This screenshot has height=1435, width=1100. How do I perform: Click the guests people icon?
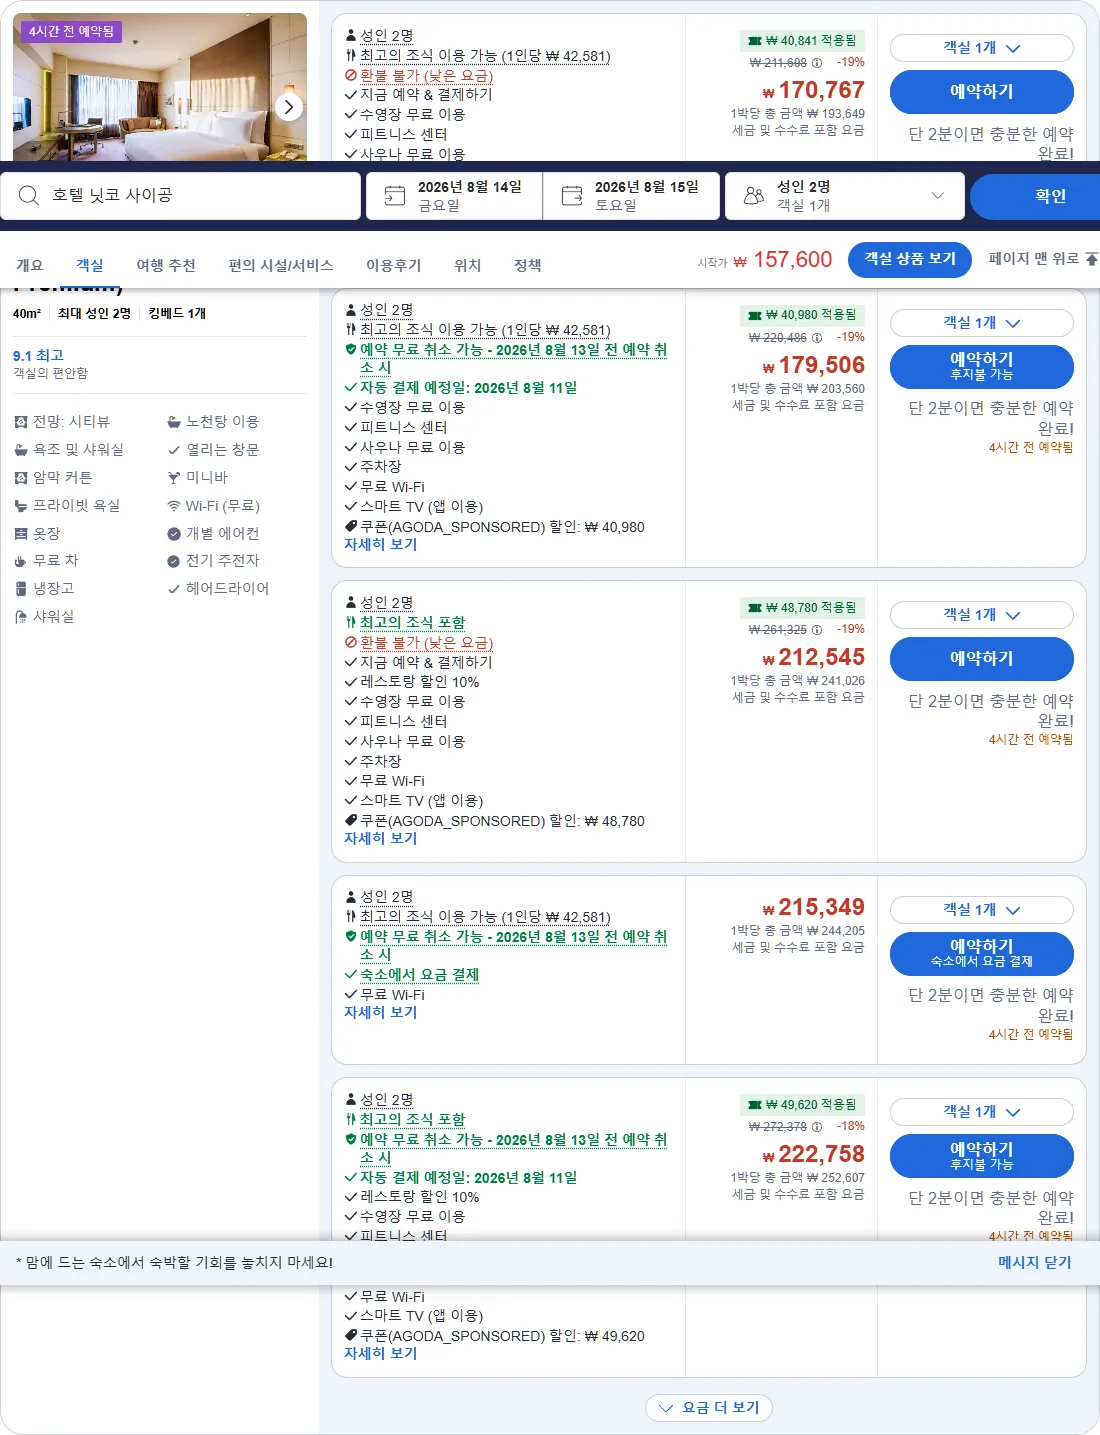(x=754, y=195)
